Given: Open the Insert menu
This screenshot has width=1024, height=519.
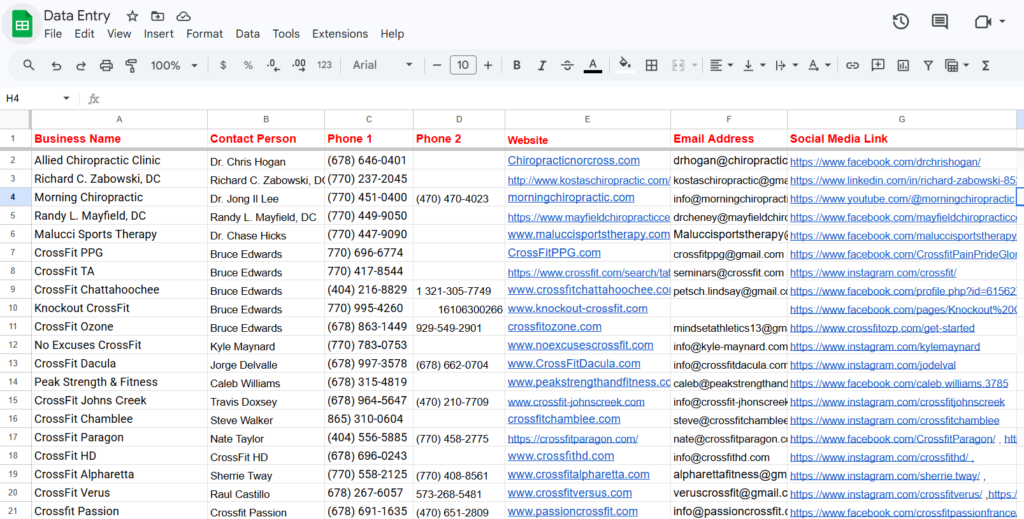Looking at the screenshot, I should click(x=159, y=34).
